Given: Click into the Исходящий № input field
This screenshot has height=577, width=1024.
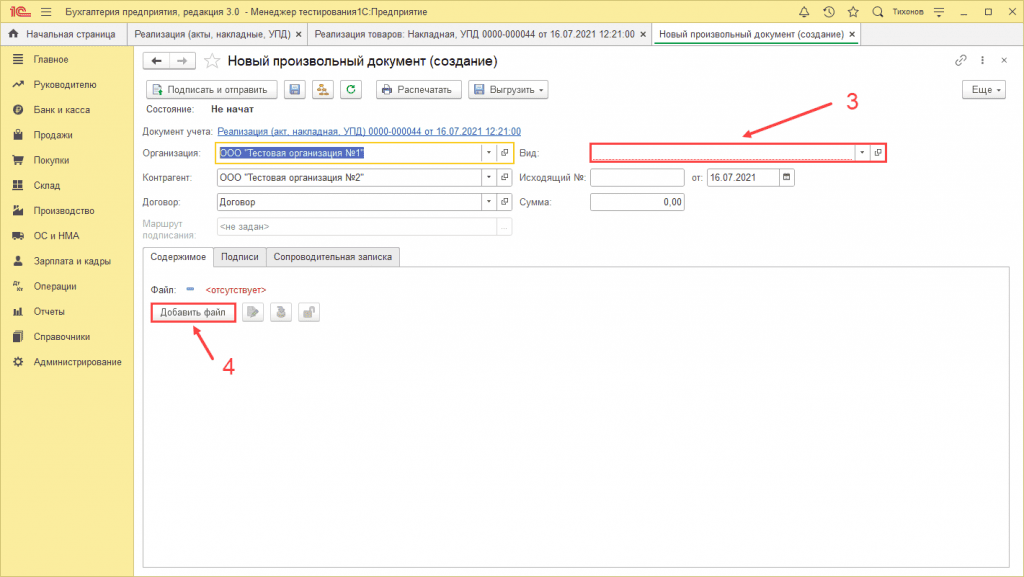Looking at the screenshot, I should coord(636,177).
